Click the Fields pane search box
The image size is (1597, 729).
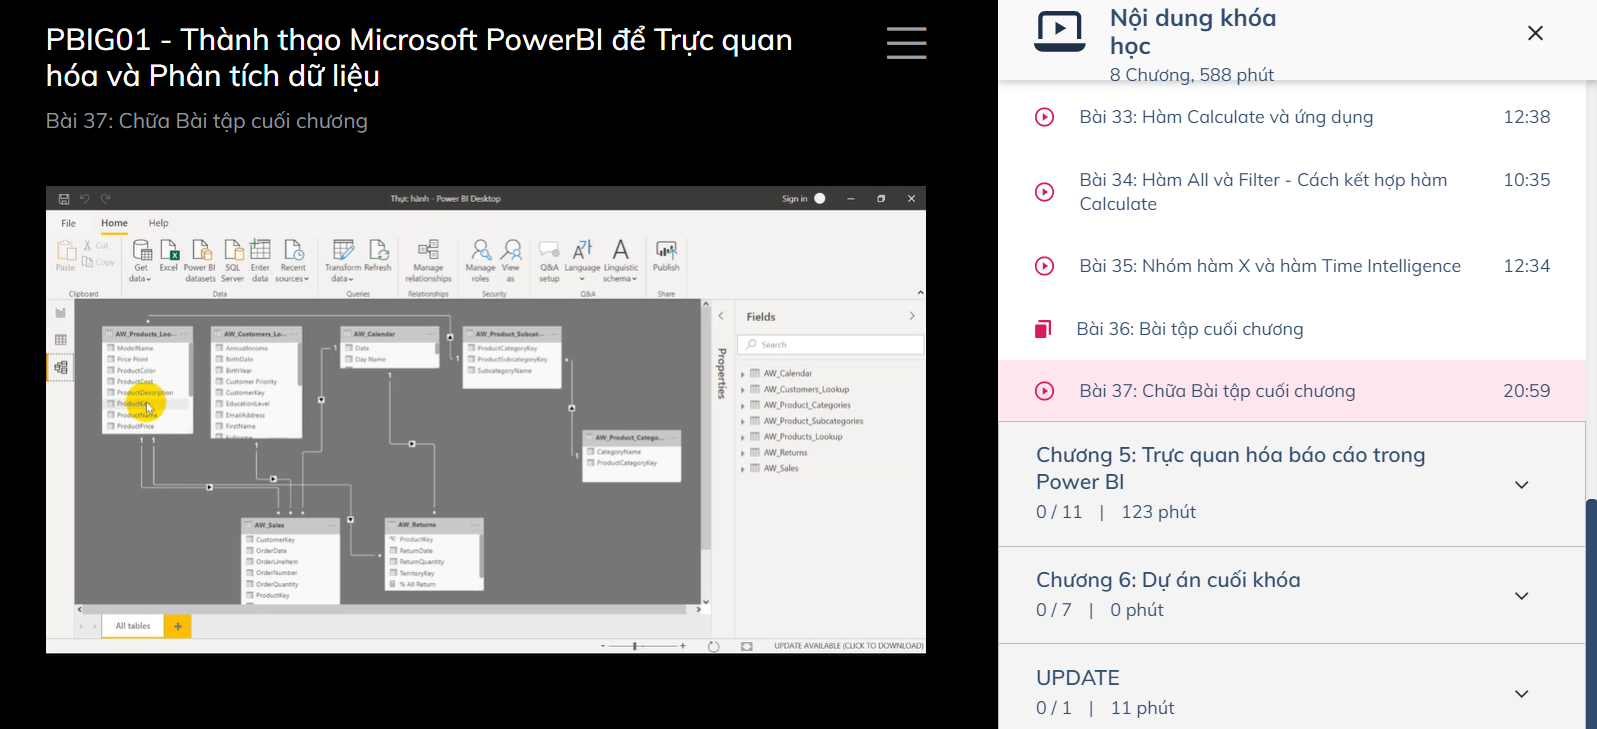point(831,345)
